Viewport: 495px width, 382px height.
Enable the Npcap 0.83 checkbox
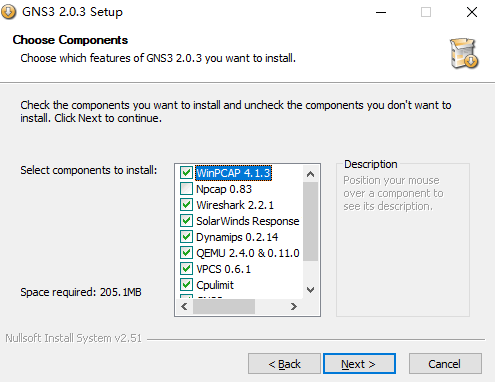186,189
